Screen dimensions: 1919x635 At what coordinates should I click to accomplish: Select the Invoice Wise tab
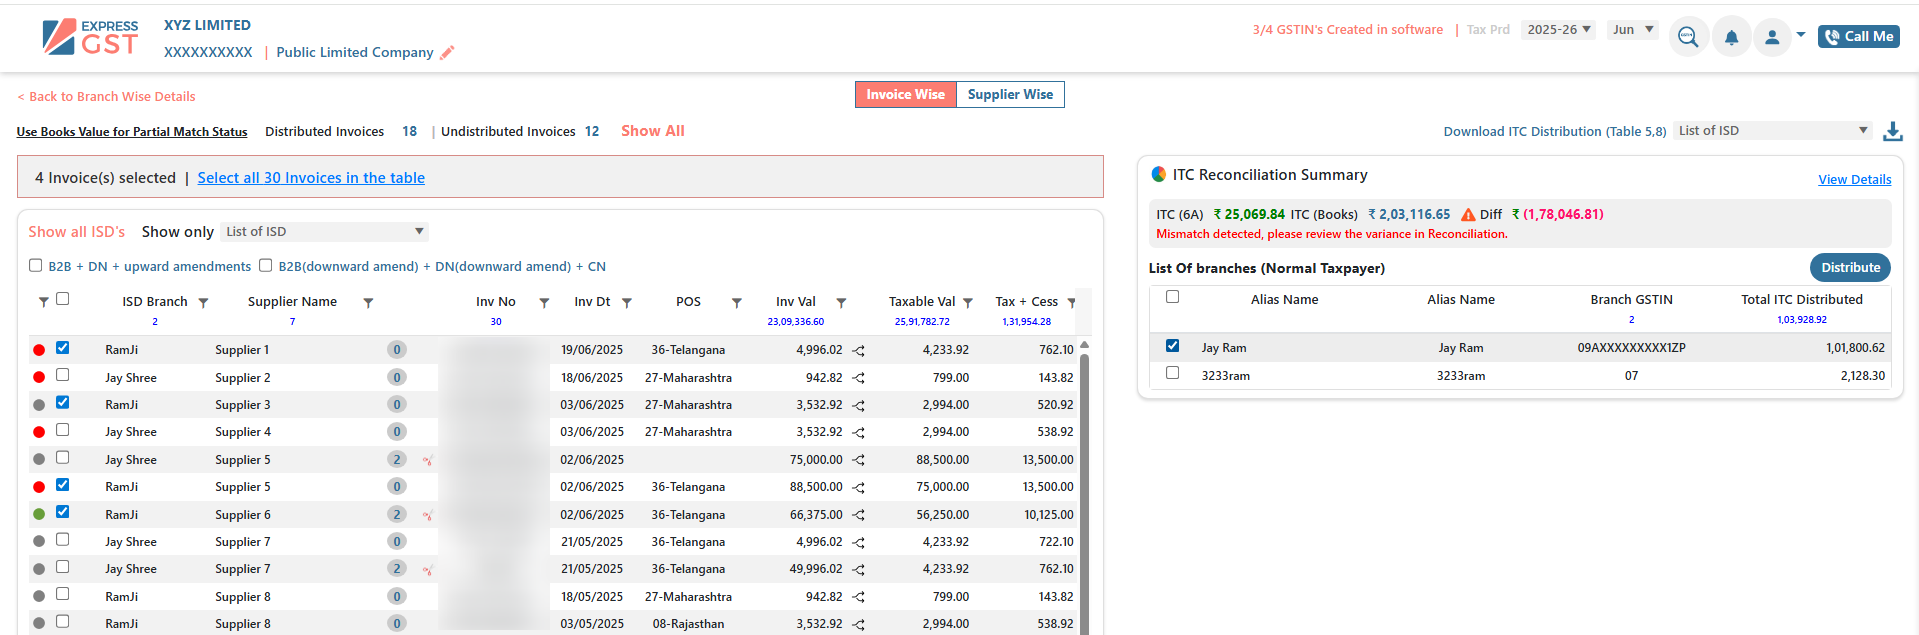point(905,95)
